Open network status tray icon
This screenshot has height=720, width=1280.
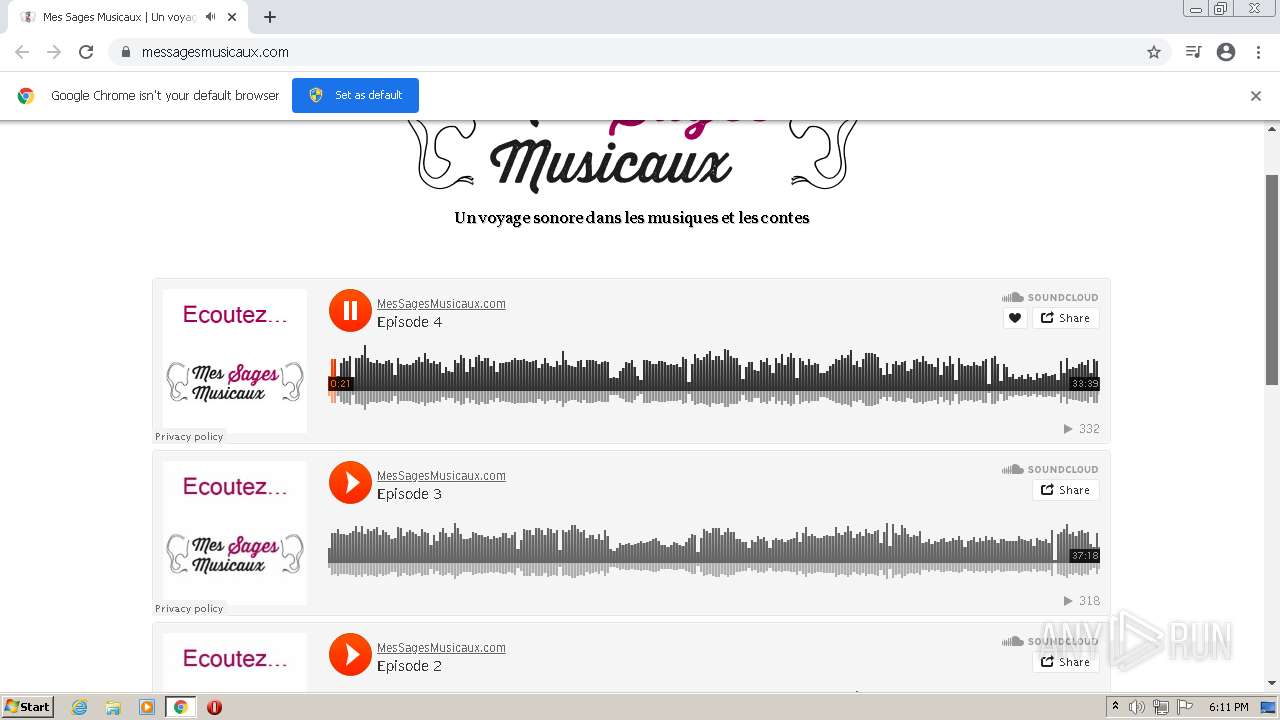[1161, 707]
